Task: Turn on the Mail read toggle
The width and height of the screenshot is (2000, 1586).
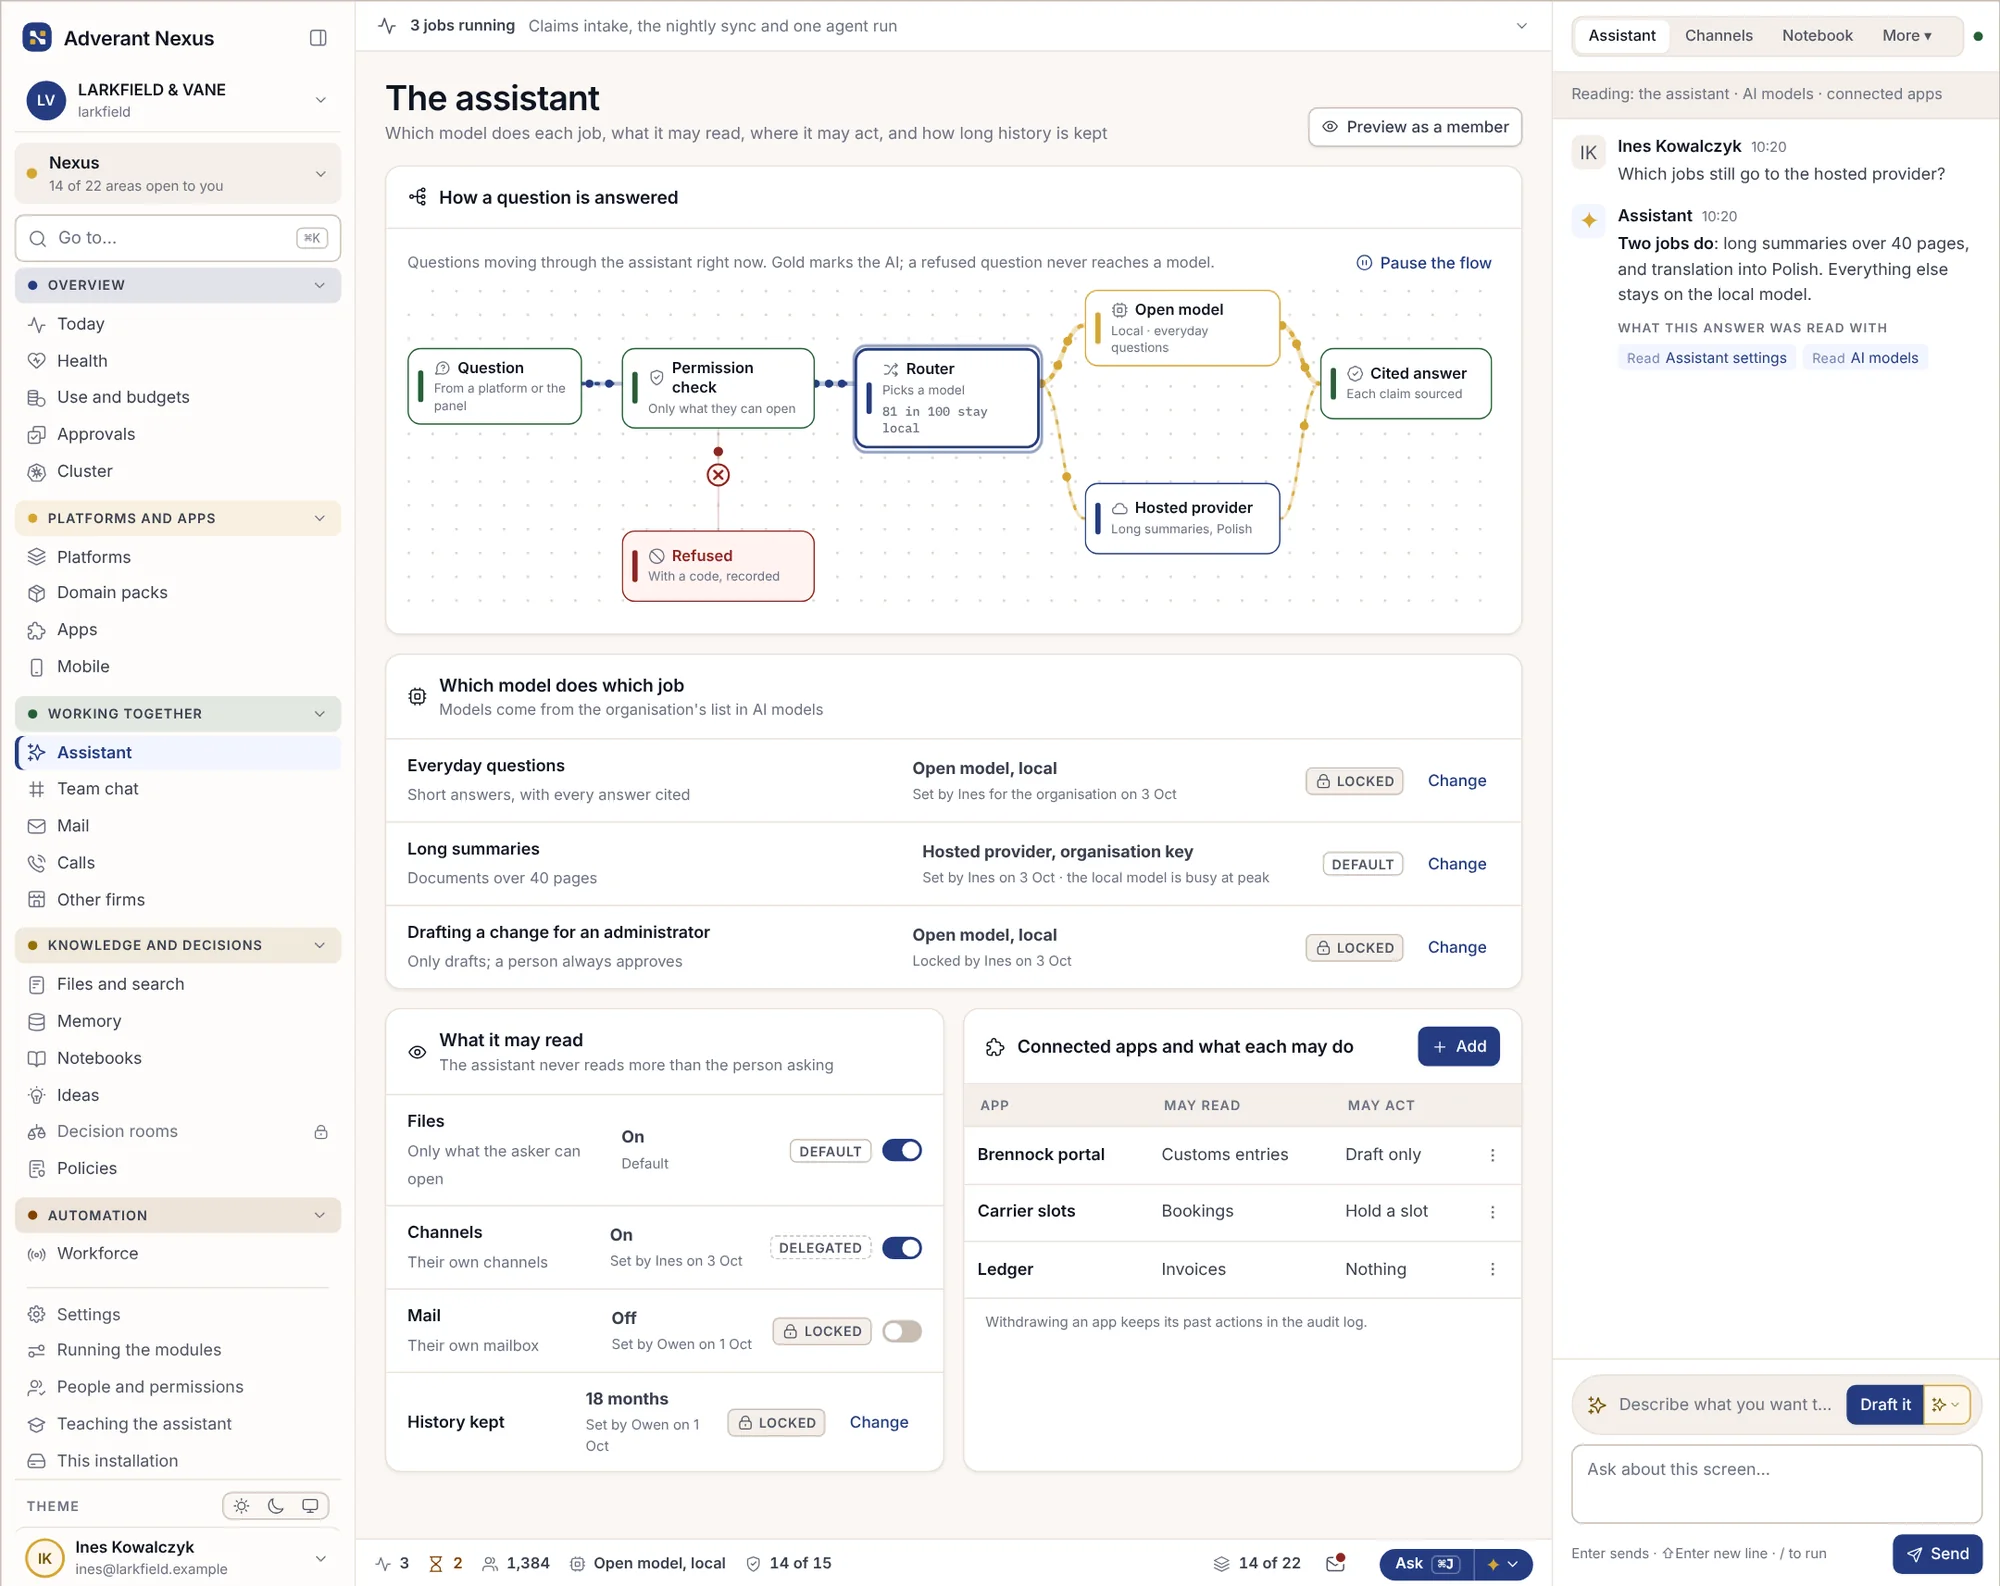Action: (902, 1331)
